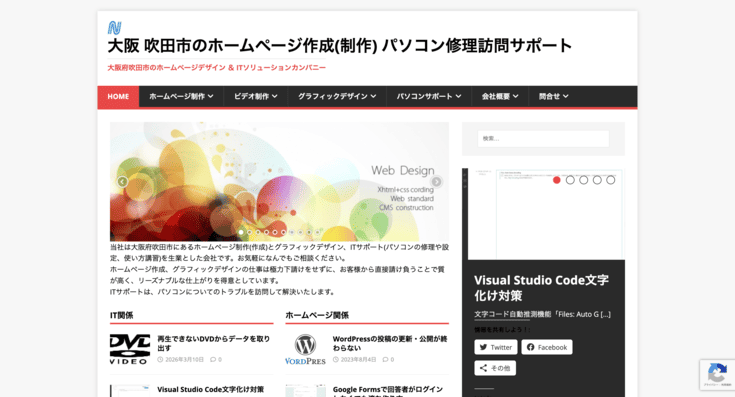Advance banner with right arrow

pos(436,182)
